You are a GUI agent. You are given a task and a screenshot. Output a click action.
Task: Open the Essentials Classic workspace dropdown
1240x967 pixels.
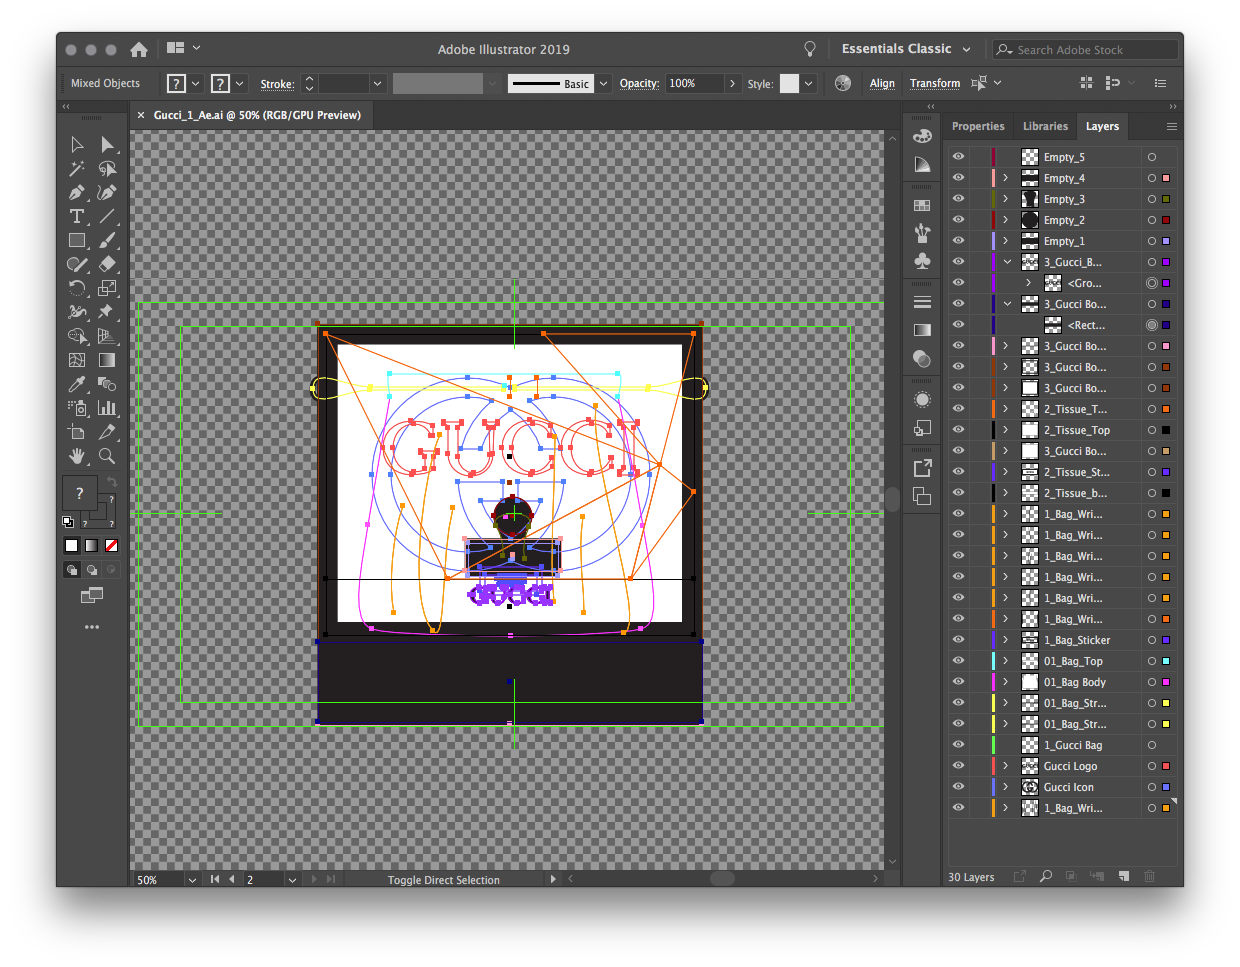(x=906, y=49)
